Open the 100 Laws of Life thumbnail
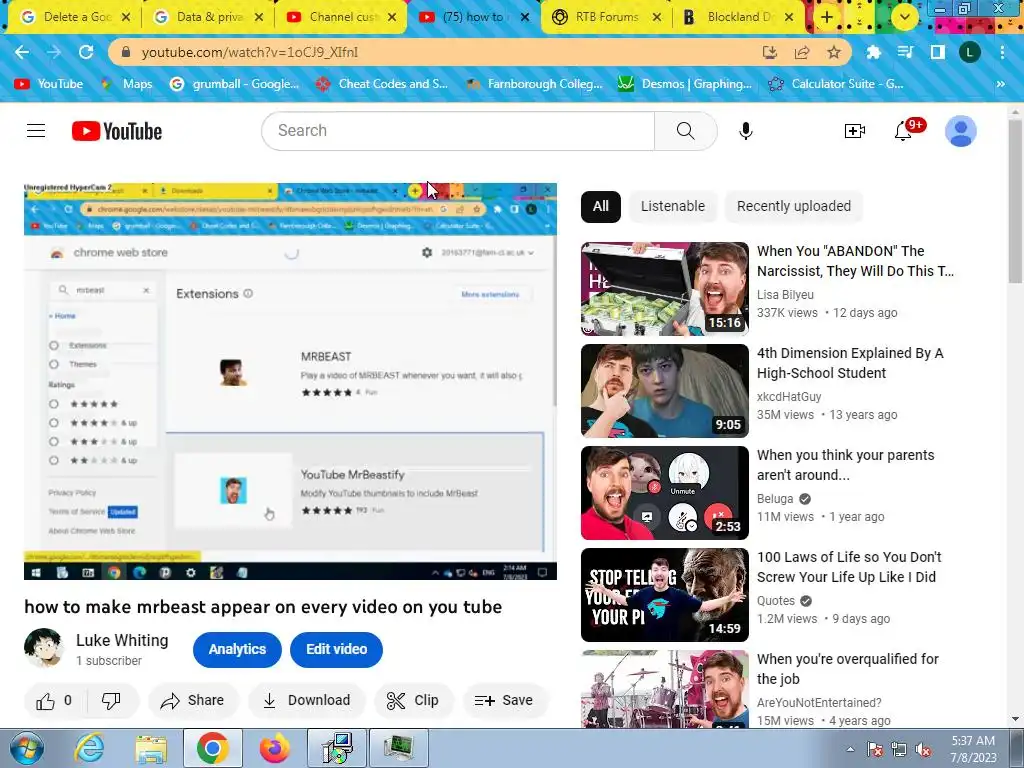Screen dimensions: 1024x768 pos(665,595)
